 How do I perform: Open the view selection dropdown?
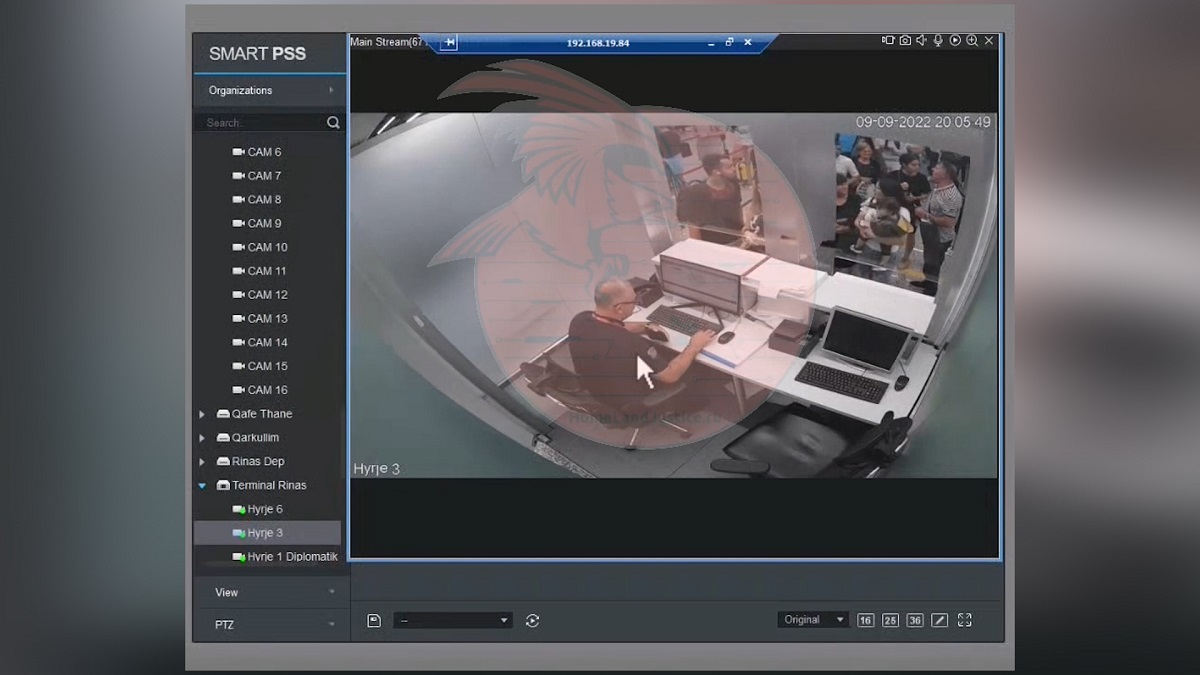453,621
